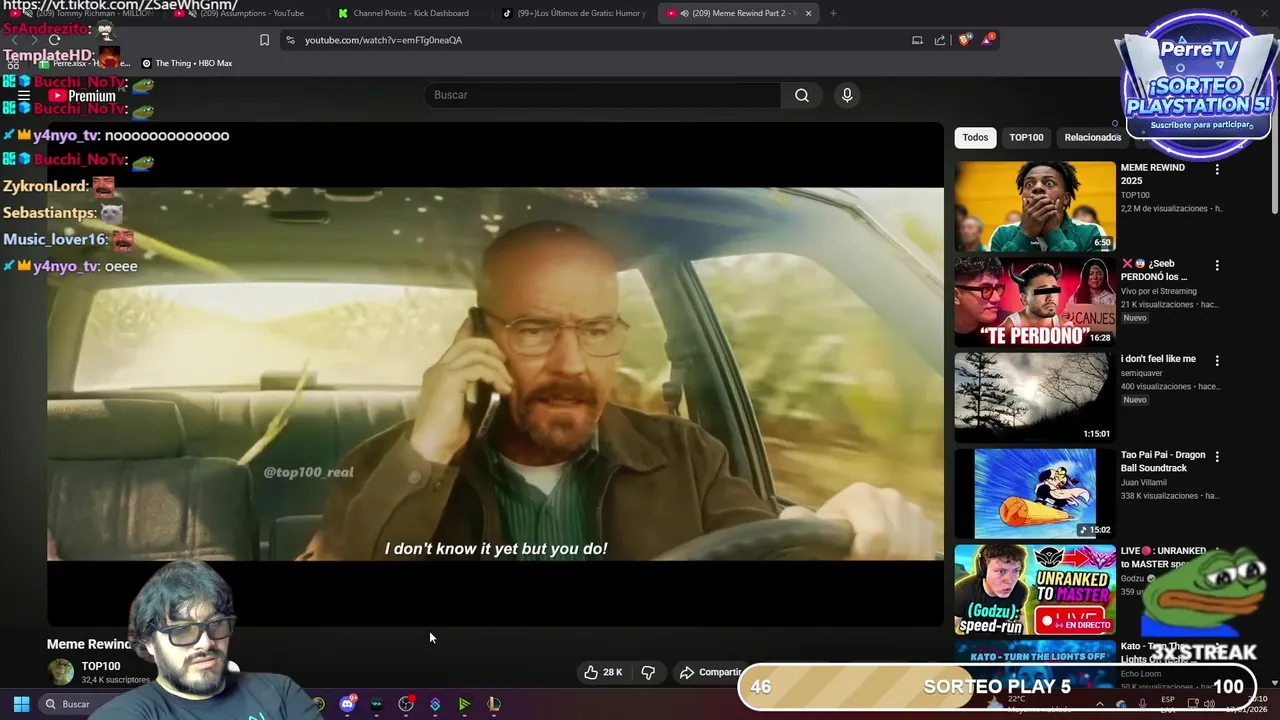Image resolution: width=1280 pixels, height=720 pixels.
Task: Switch to Los Últimos de Gratis TikTok tab
Action: (574, 13)
